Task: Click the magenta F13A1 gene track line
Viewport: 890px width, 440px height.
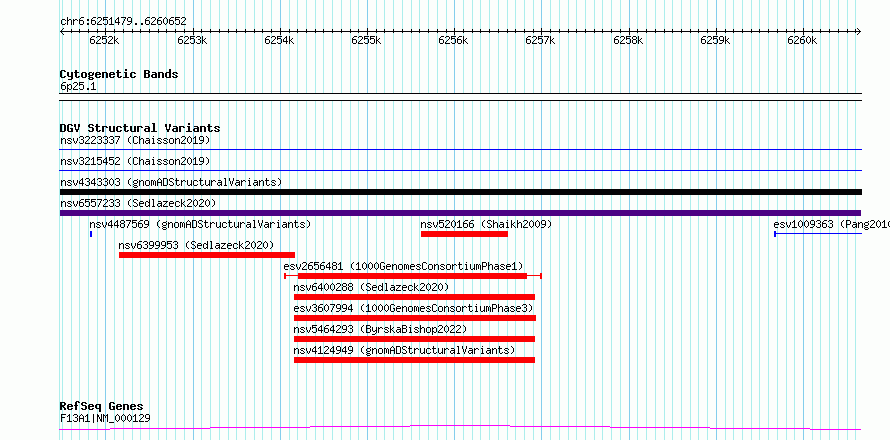Action: (460, 427)
